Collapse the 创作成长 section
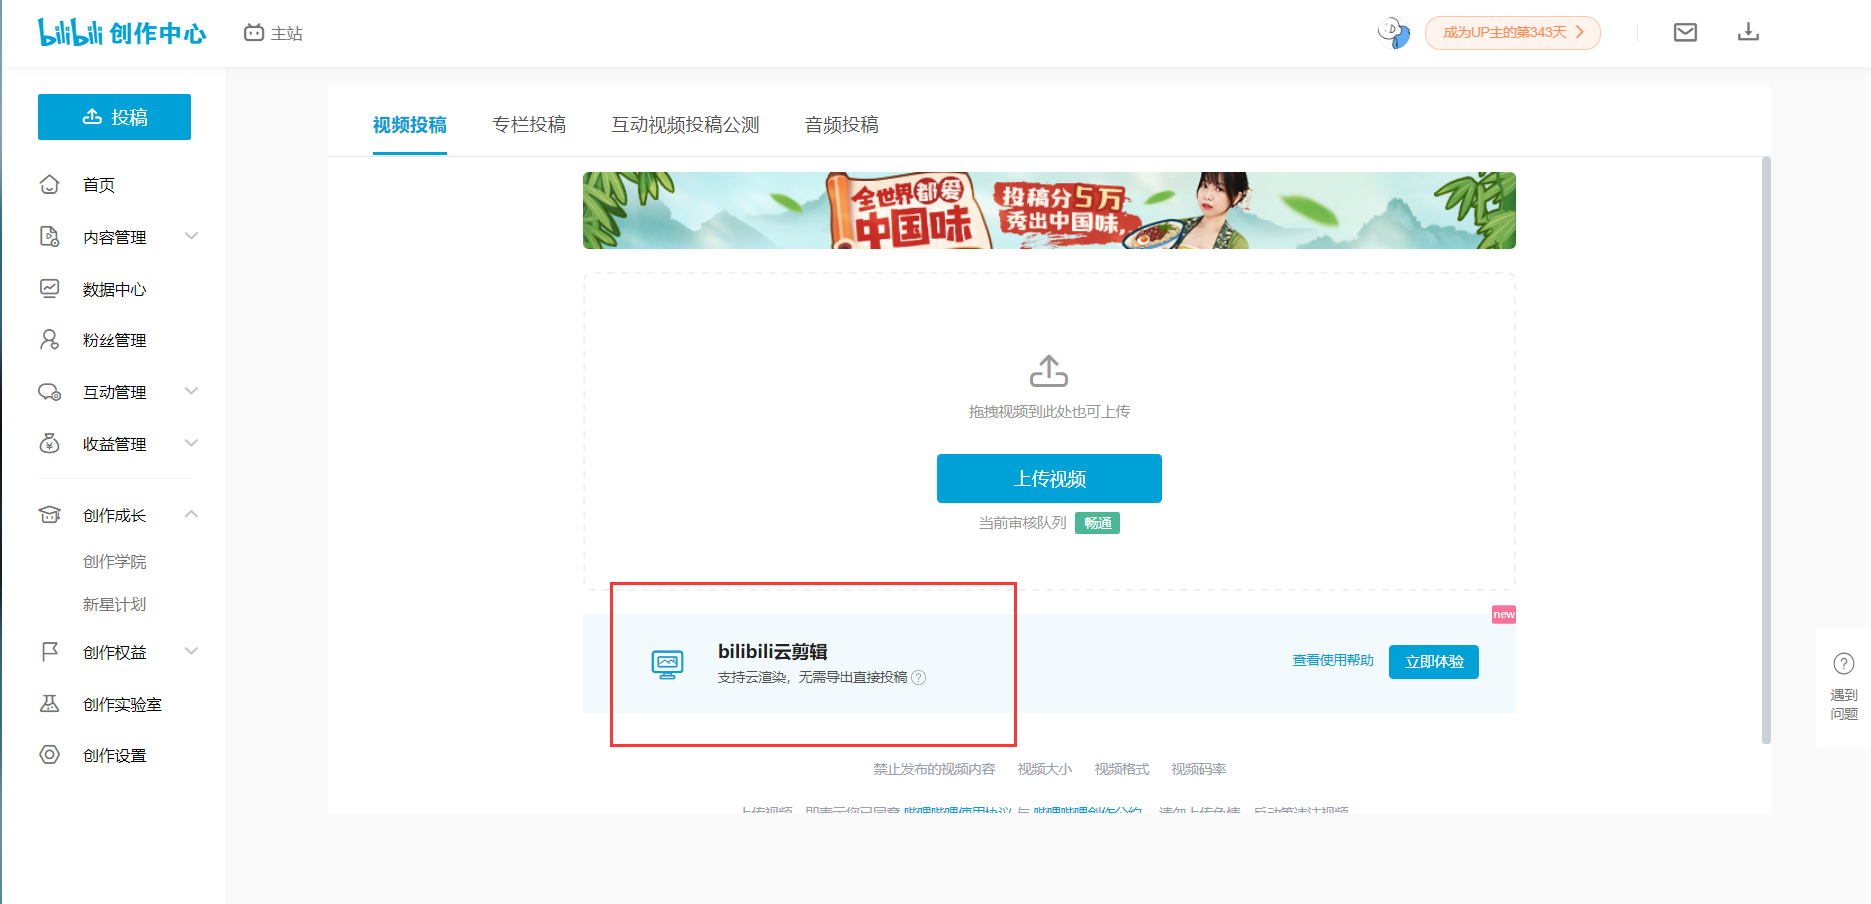The height and width of the screenshot is (904, 1871). pos(191,514)
